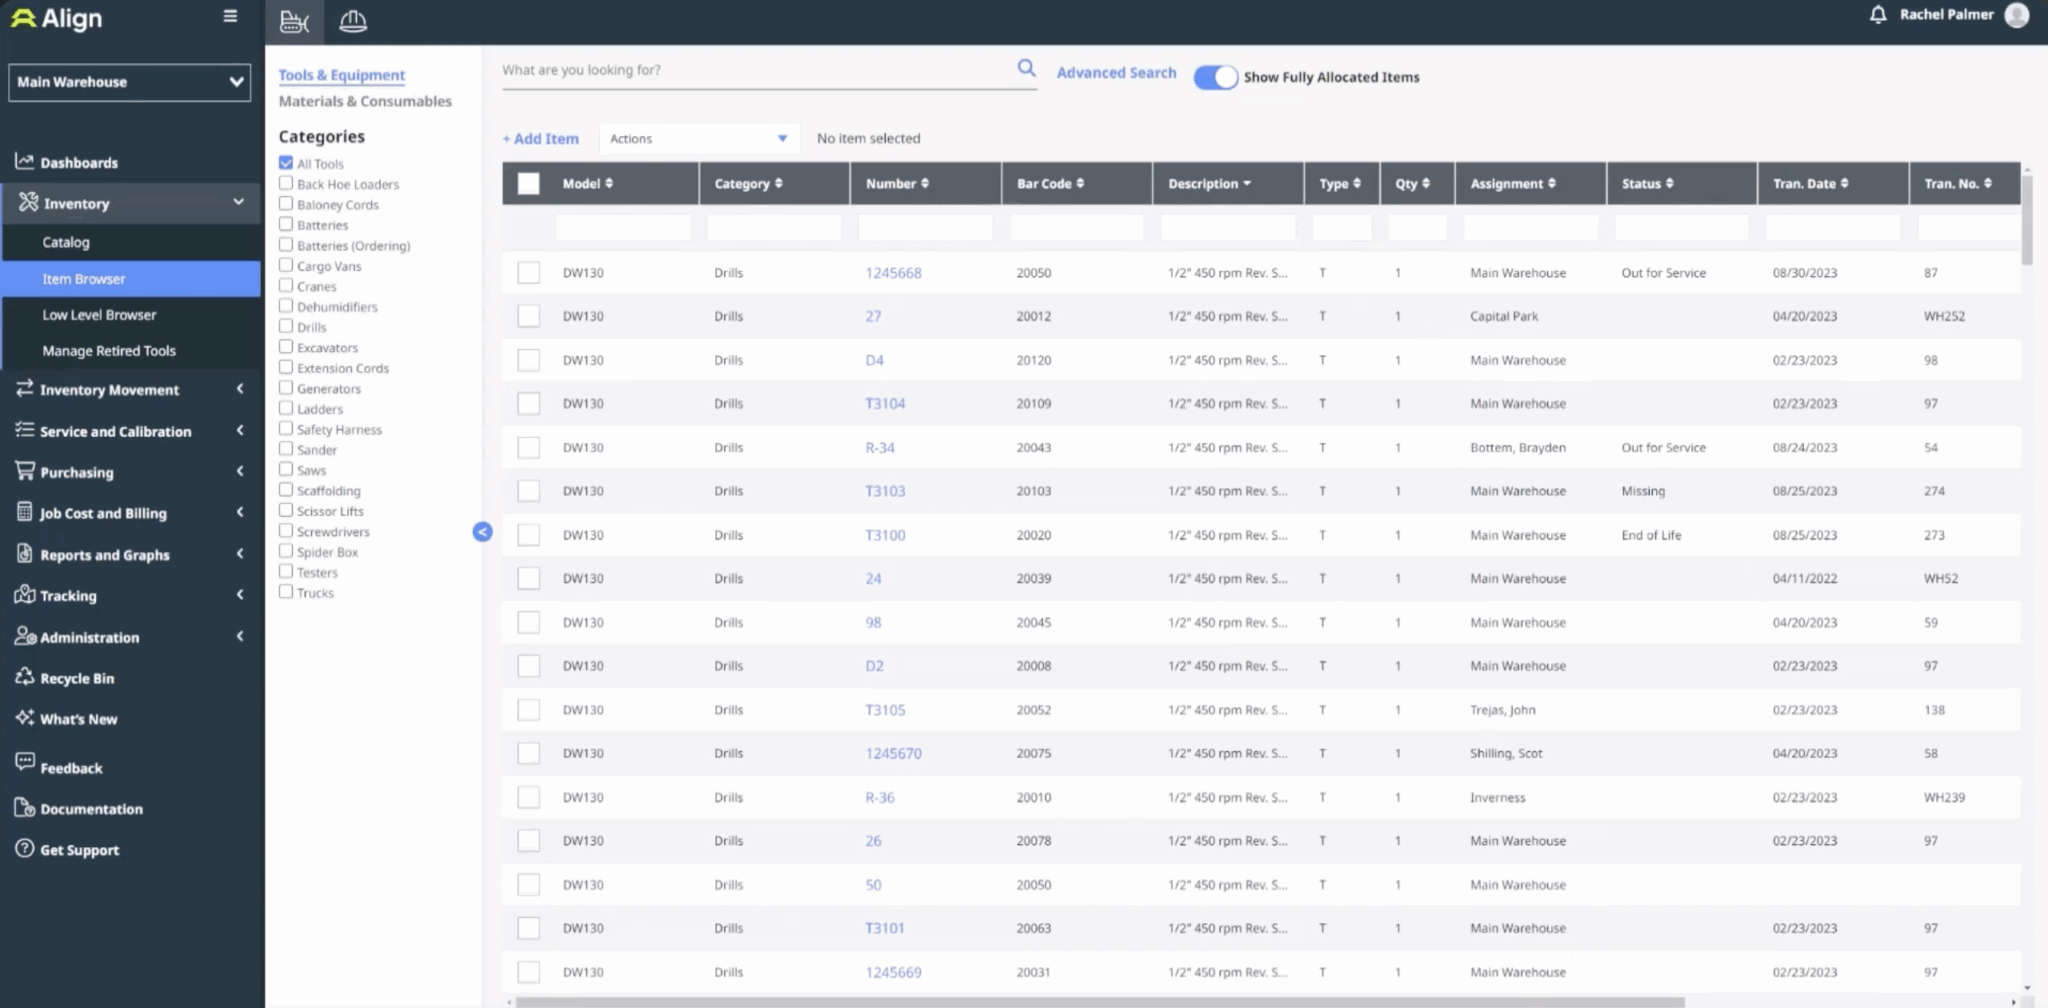
Task: Click the tools toolbar icon at top
Action: pos(294,21)
